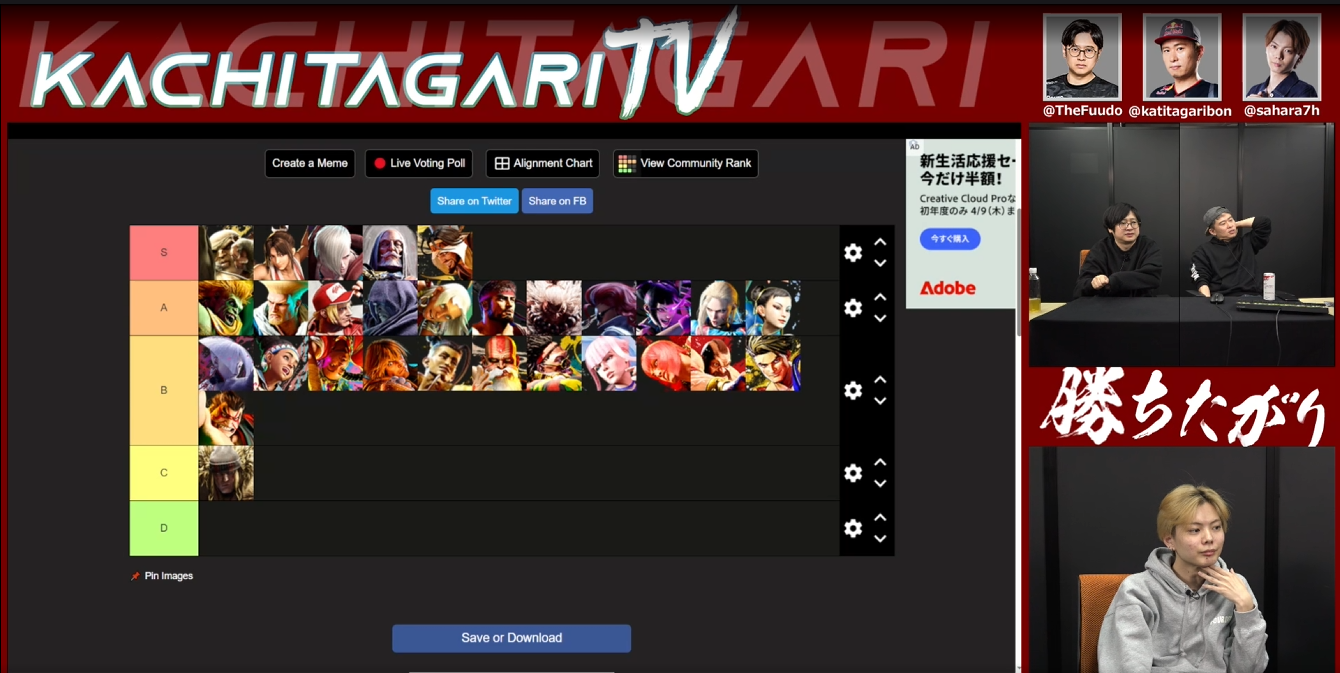Move A tier row up with arrow

(x=880, y=297)
